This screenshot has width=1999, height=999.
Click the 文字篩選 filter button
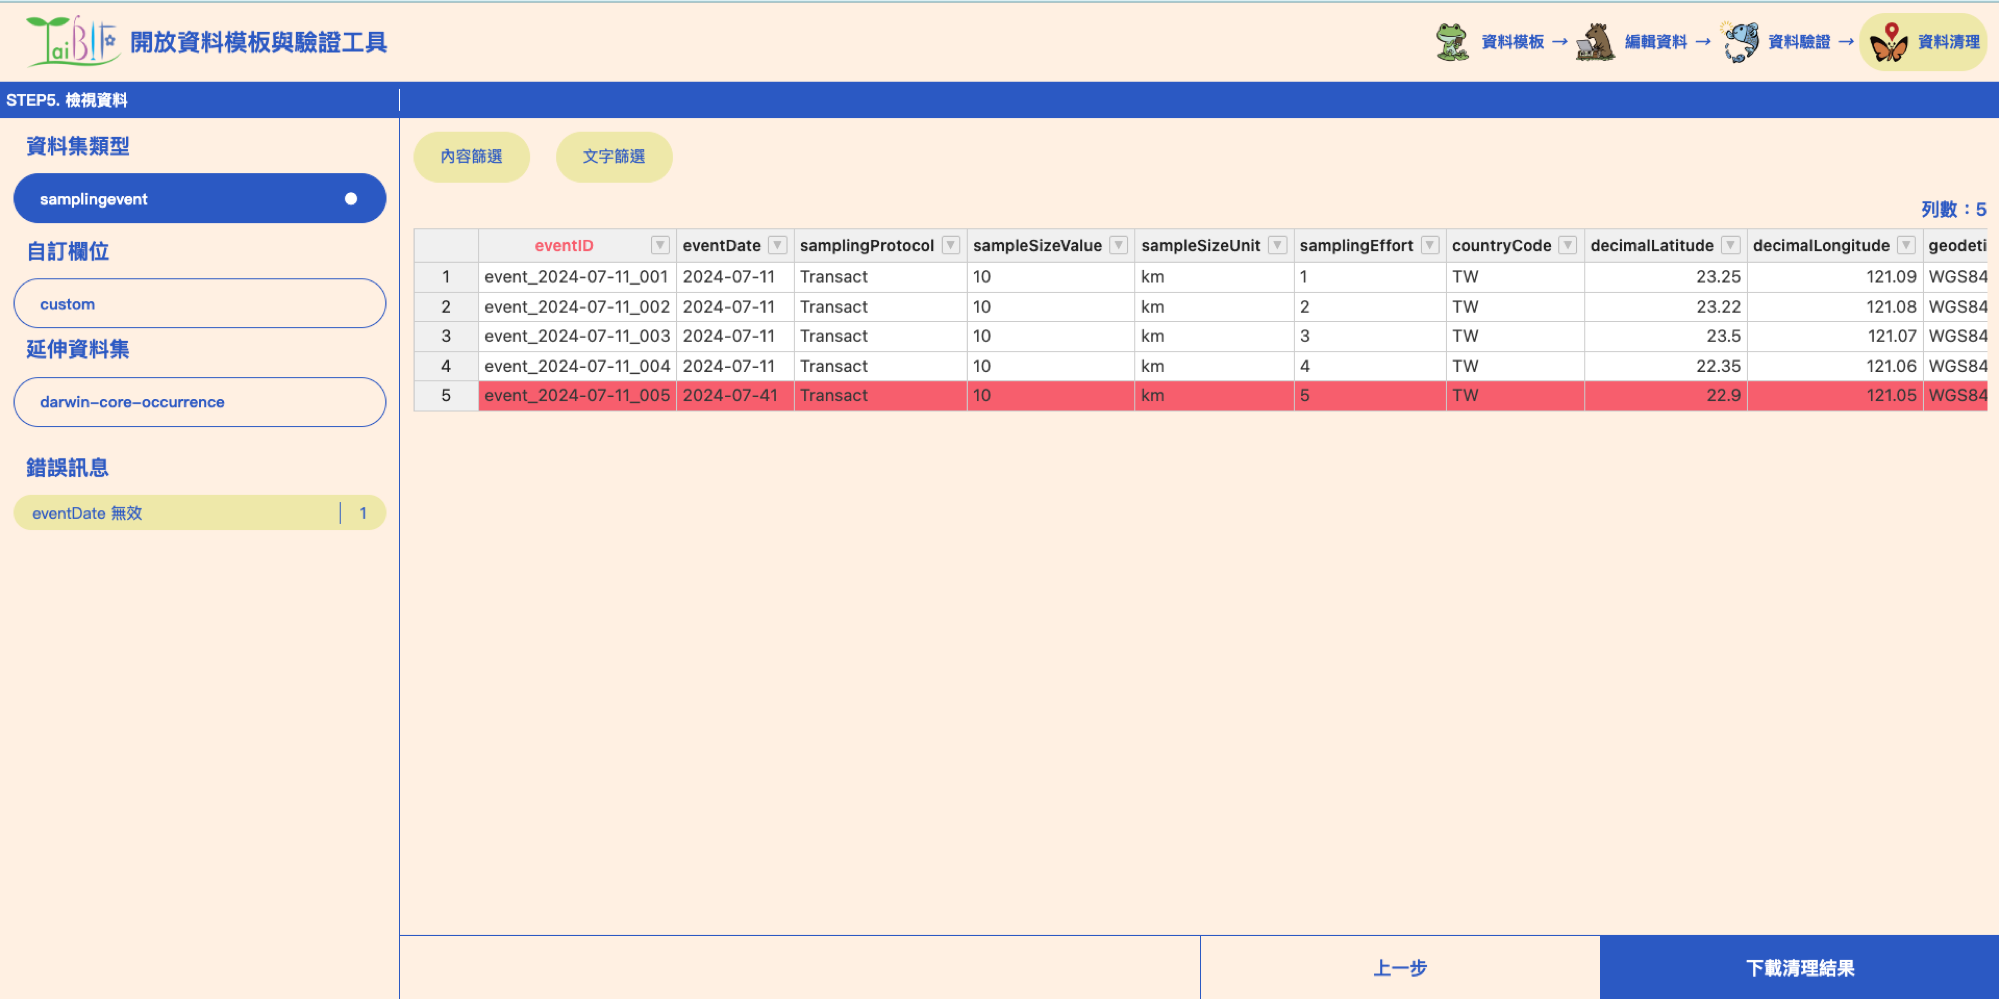pos(614,157)
